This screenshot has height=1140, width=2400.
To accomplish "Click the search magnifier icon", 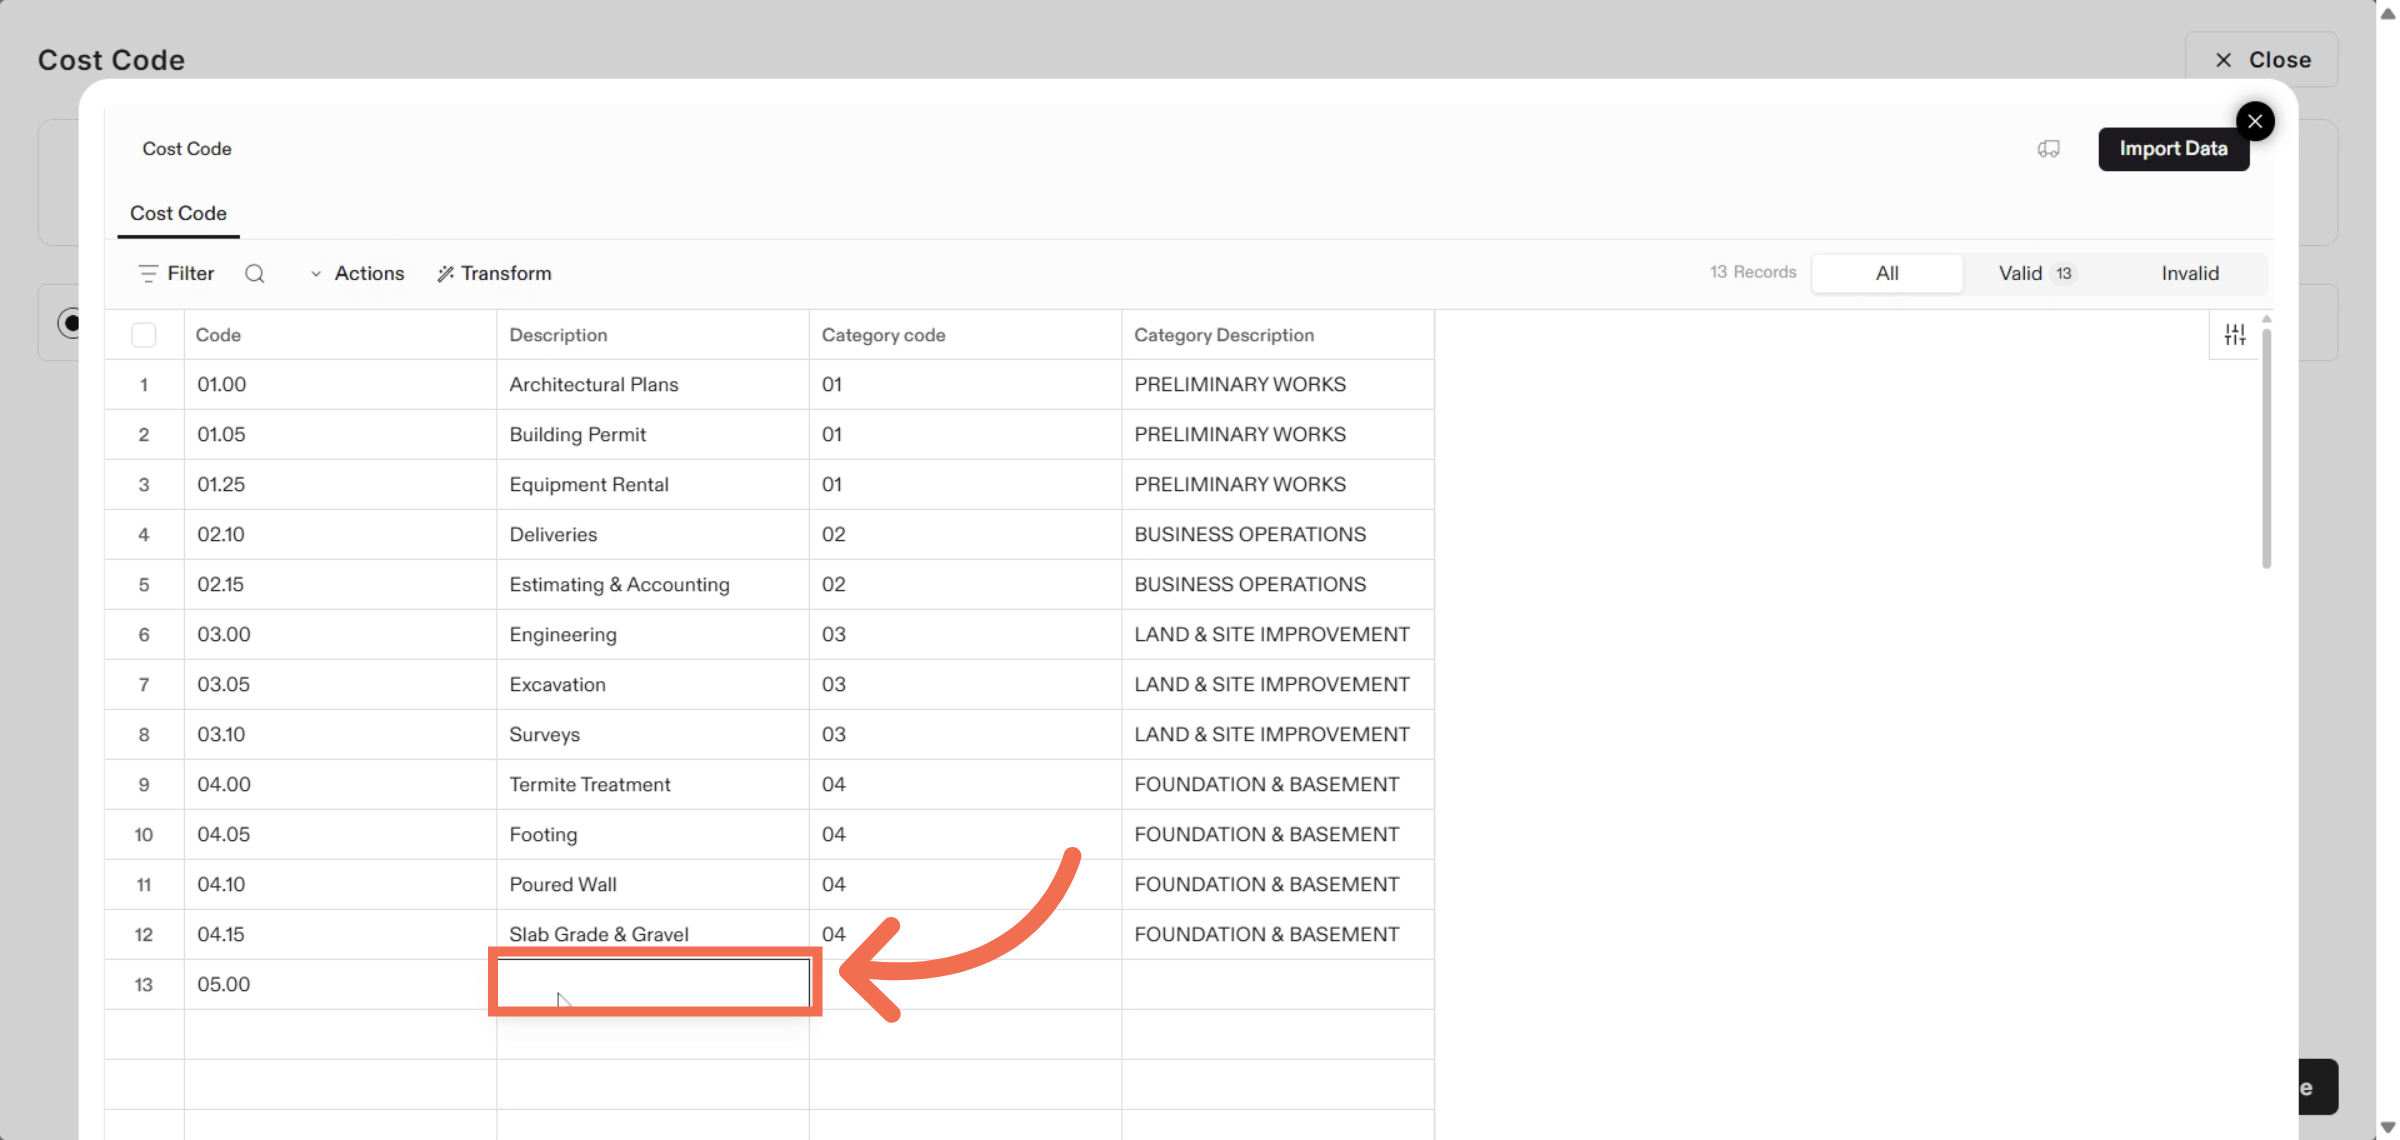I will (255, 273).
